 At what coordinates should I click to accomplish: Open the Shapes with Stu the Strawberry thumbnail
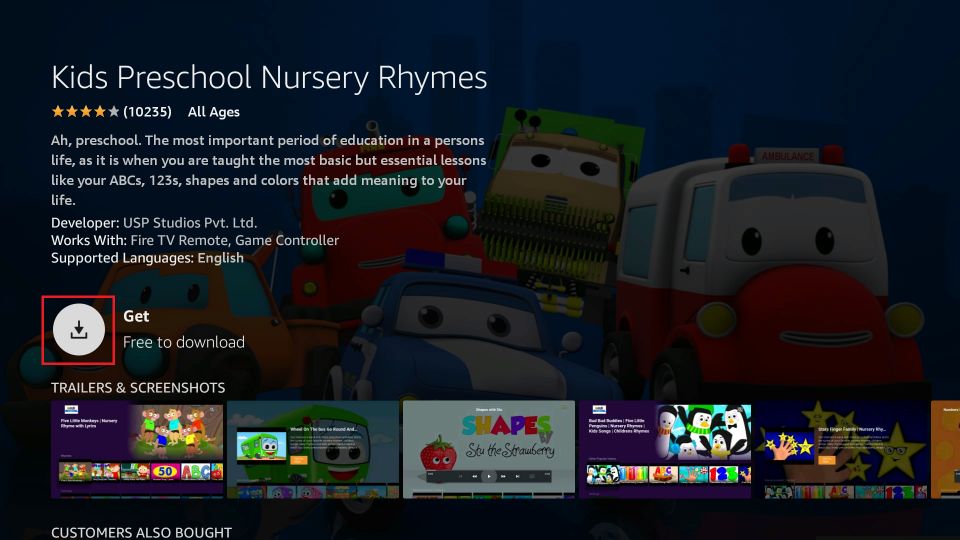pyautogui.click(x=489, y=449)
